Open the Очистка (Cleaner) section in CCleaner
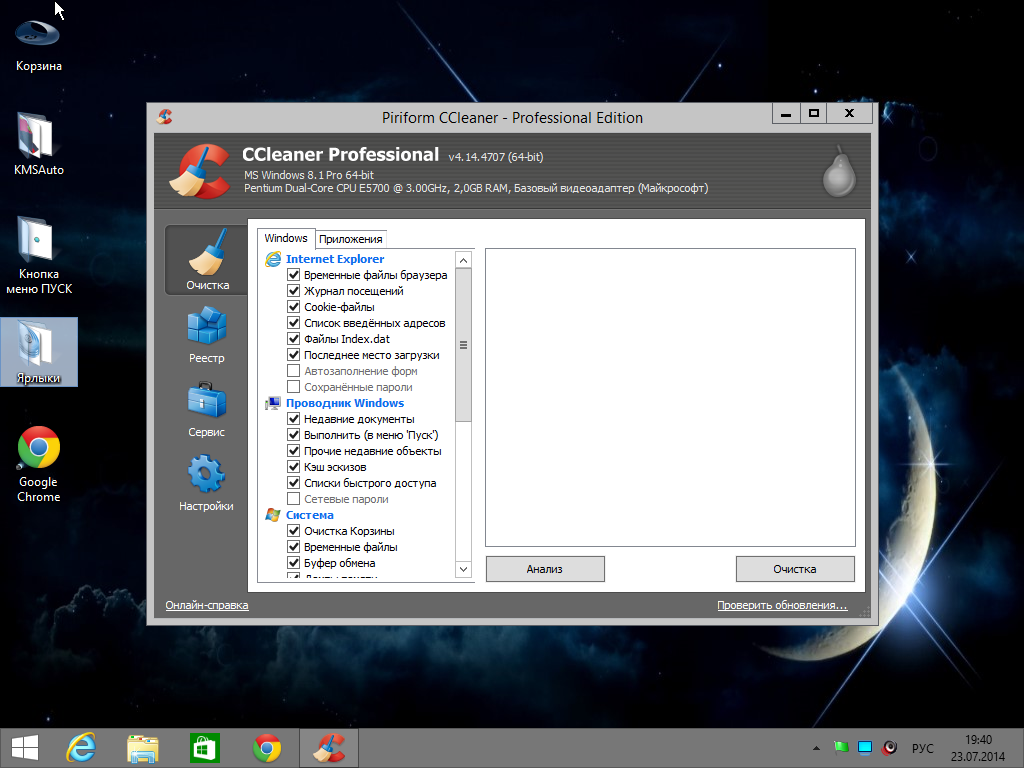This screenshot has width=1024, height=768. [206, 260]
